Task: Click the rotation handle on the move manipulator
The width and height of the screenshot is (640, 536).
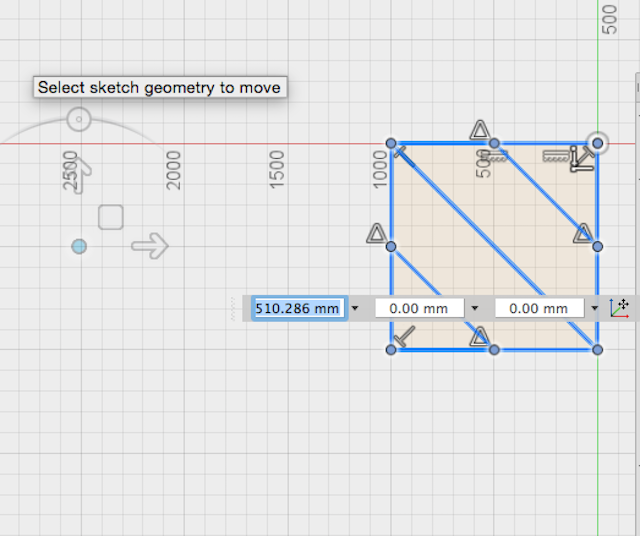Action: (79, 119)
